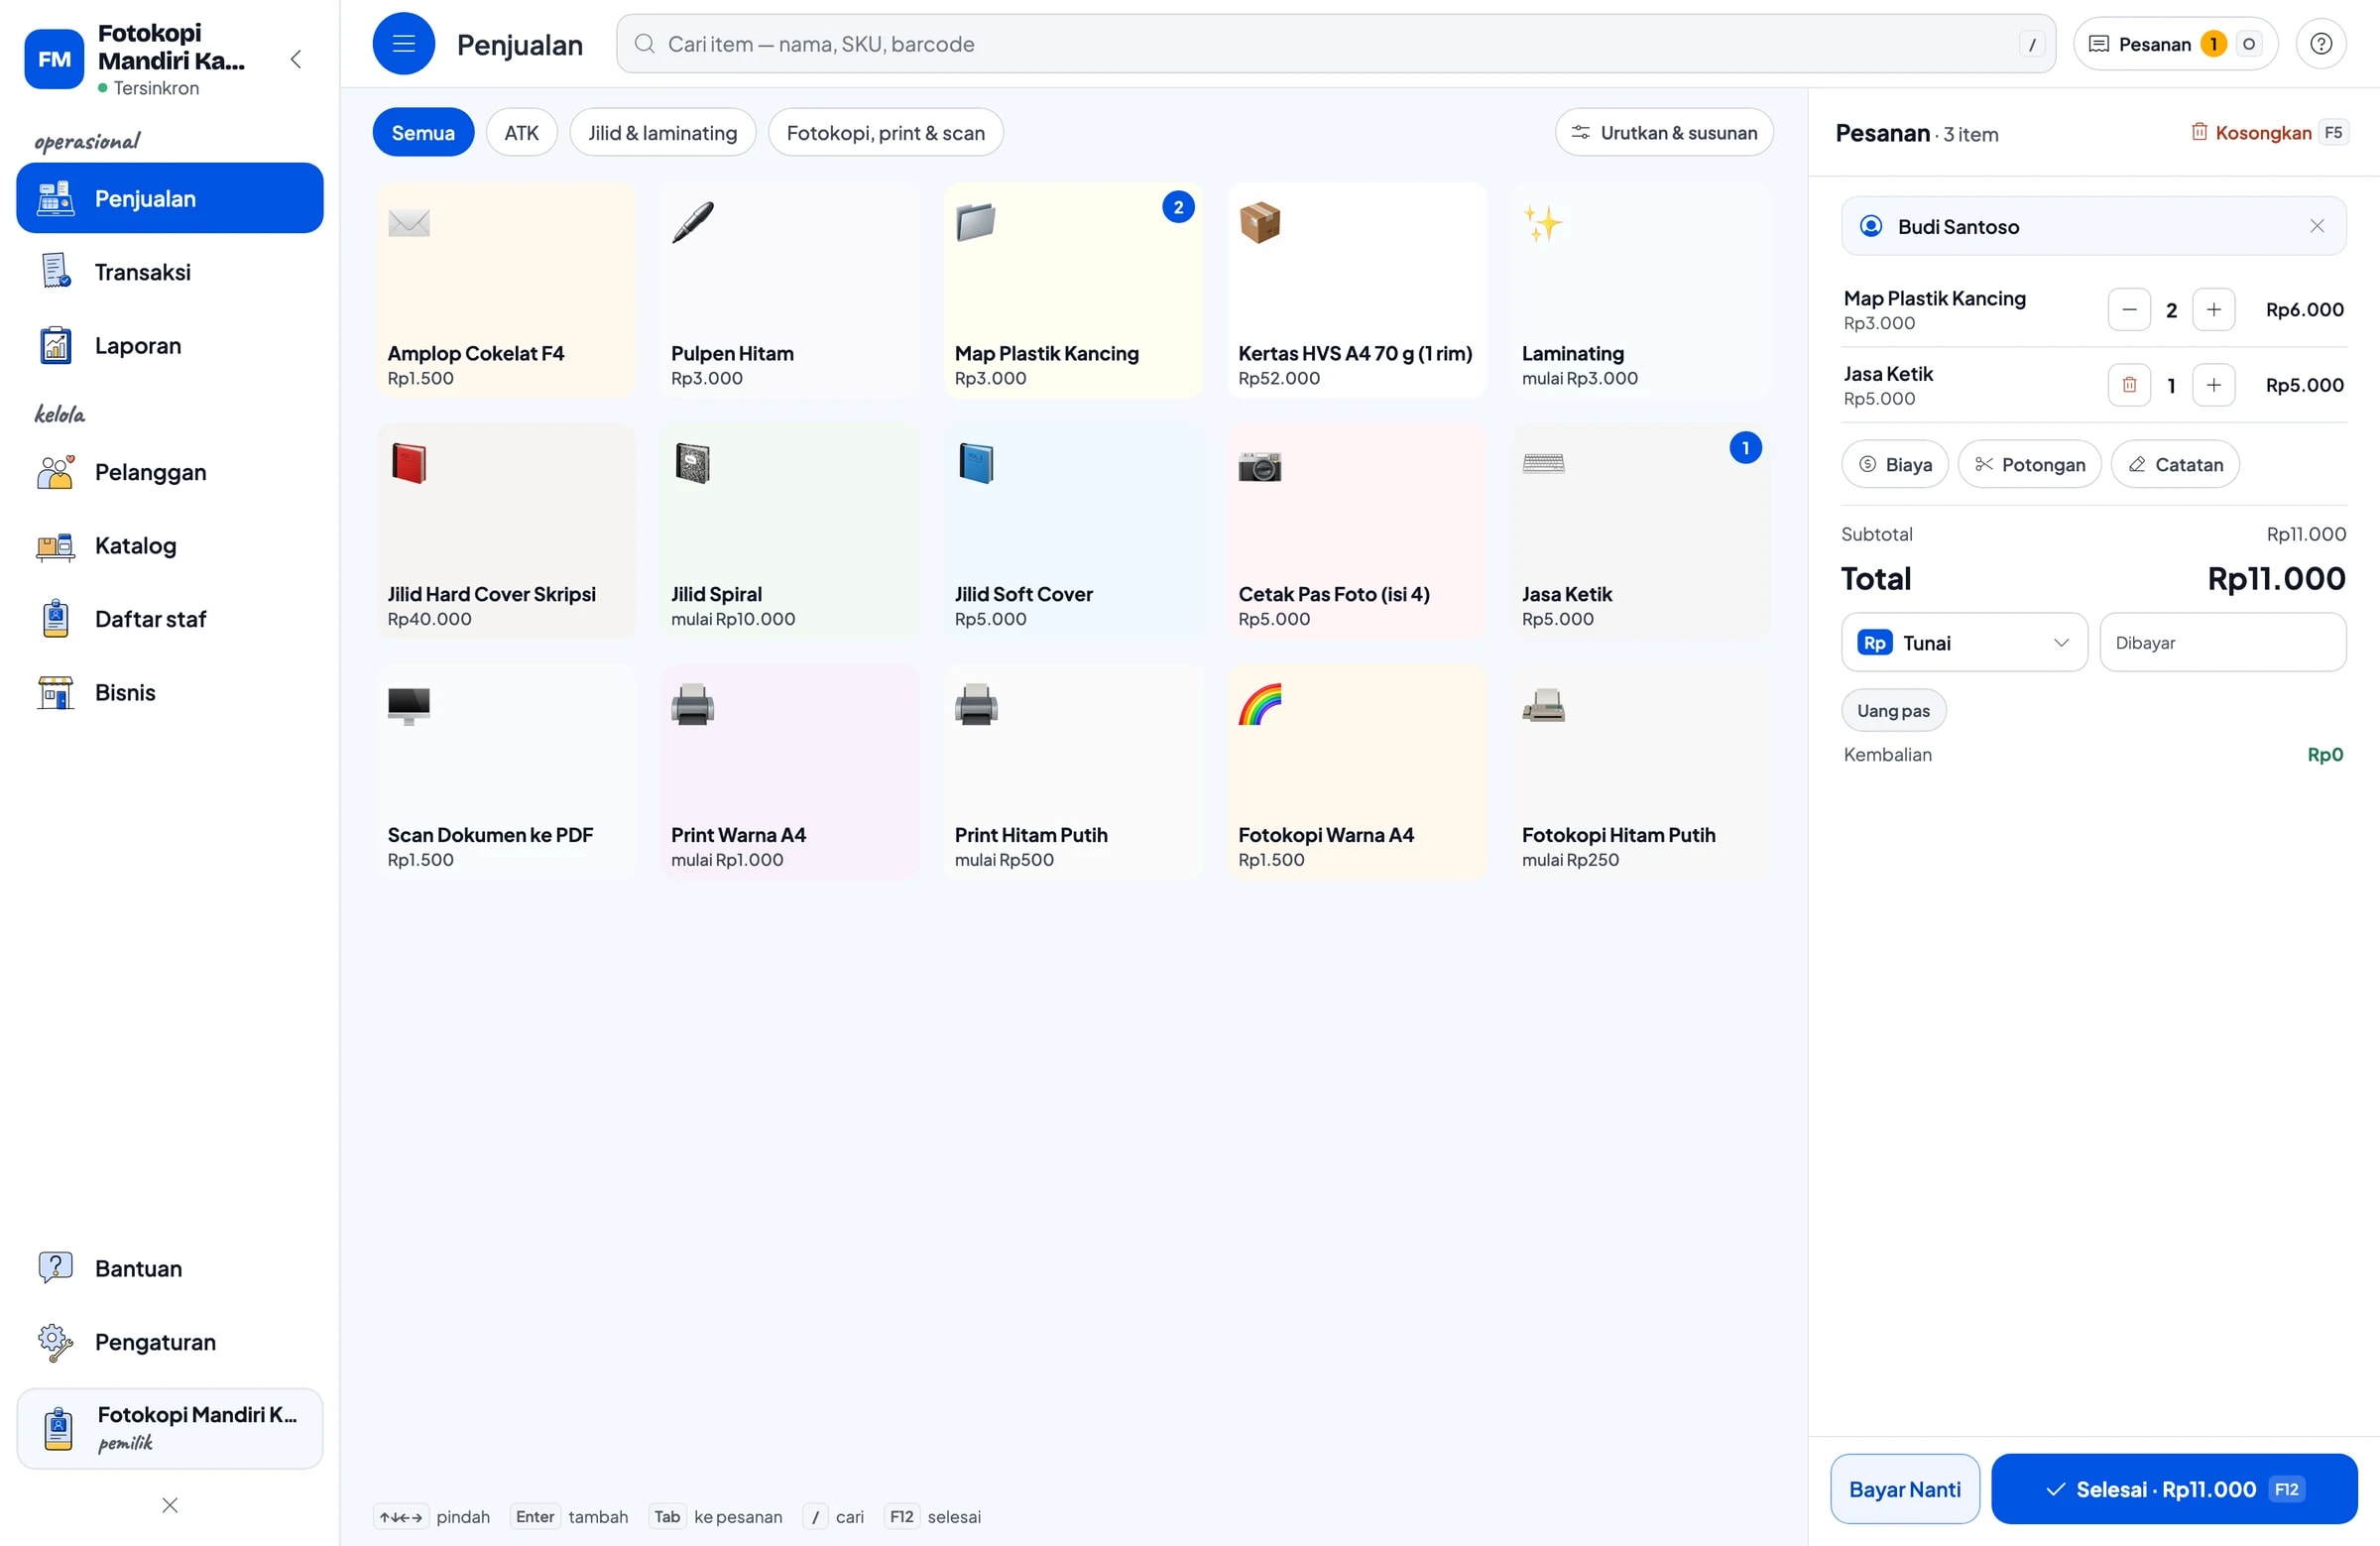Increase Jasa Ketik quantity
2380x1546 pixels.
point(2214,385)
